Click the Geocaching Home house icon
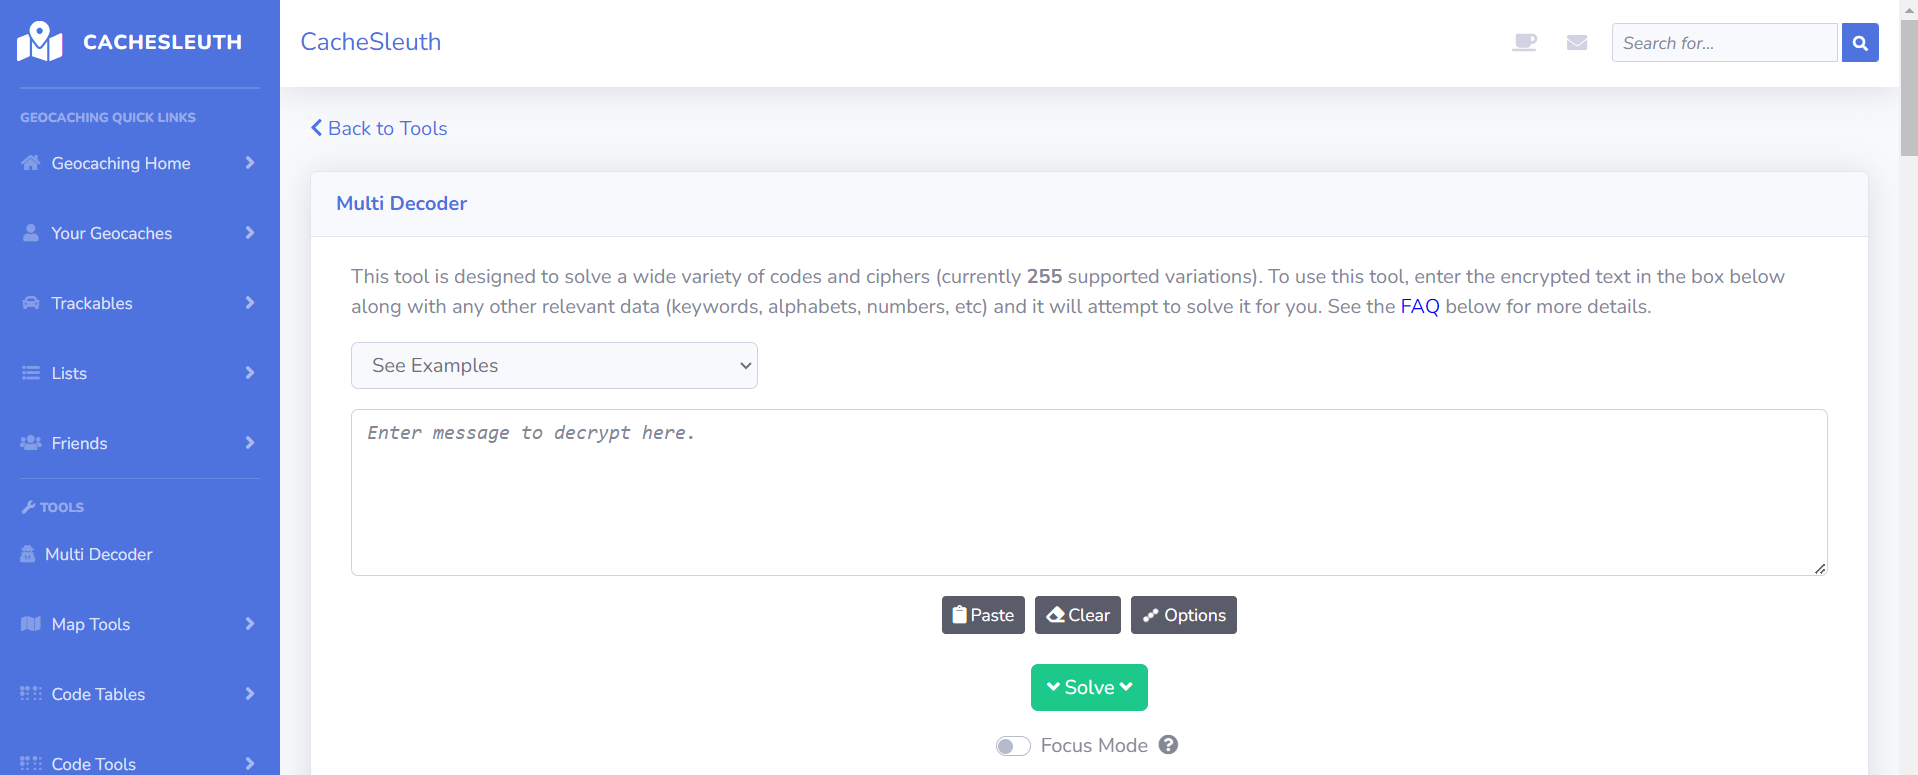Screen dimensions: 1918x775 tap(31, 163)
